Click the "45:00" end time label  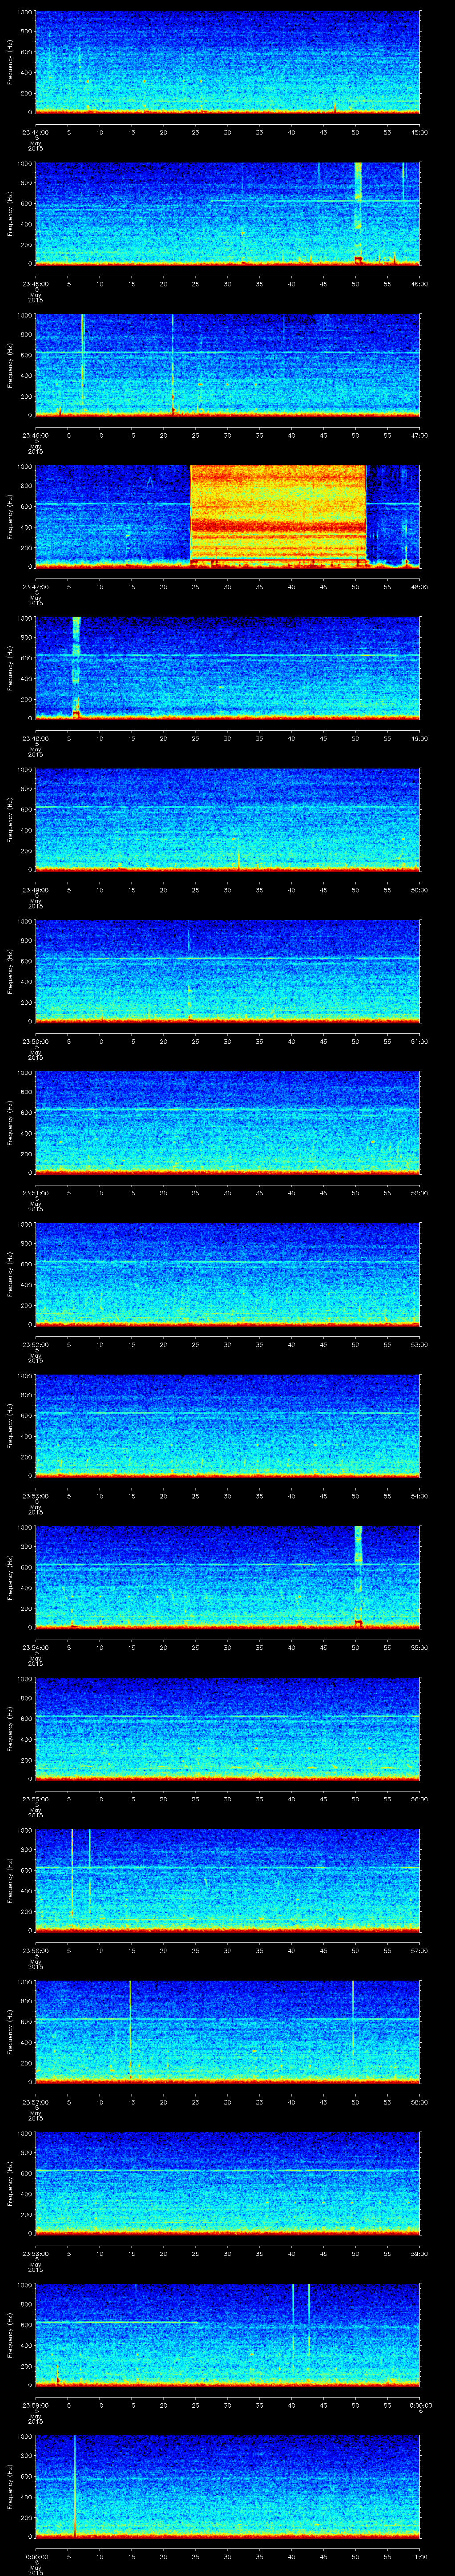pos(420,132)
